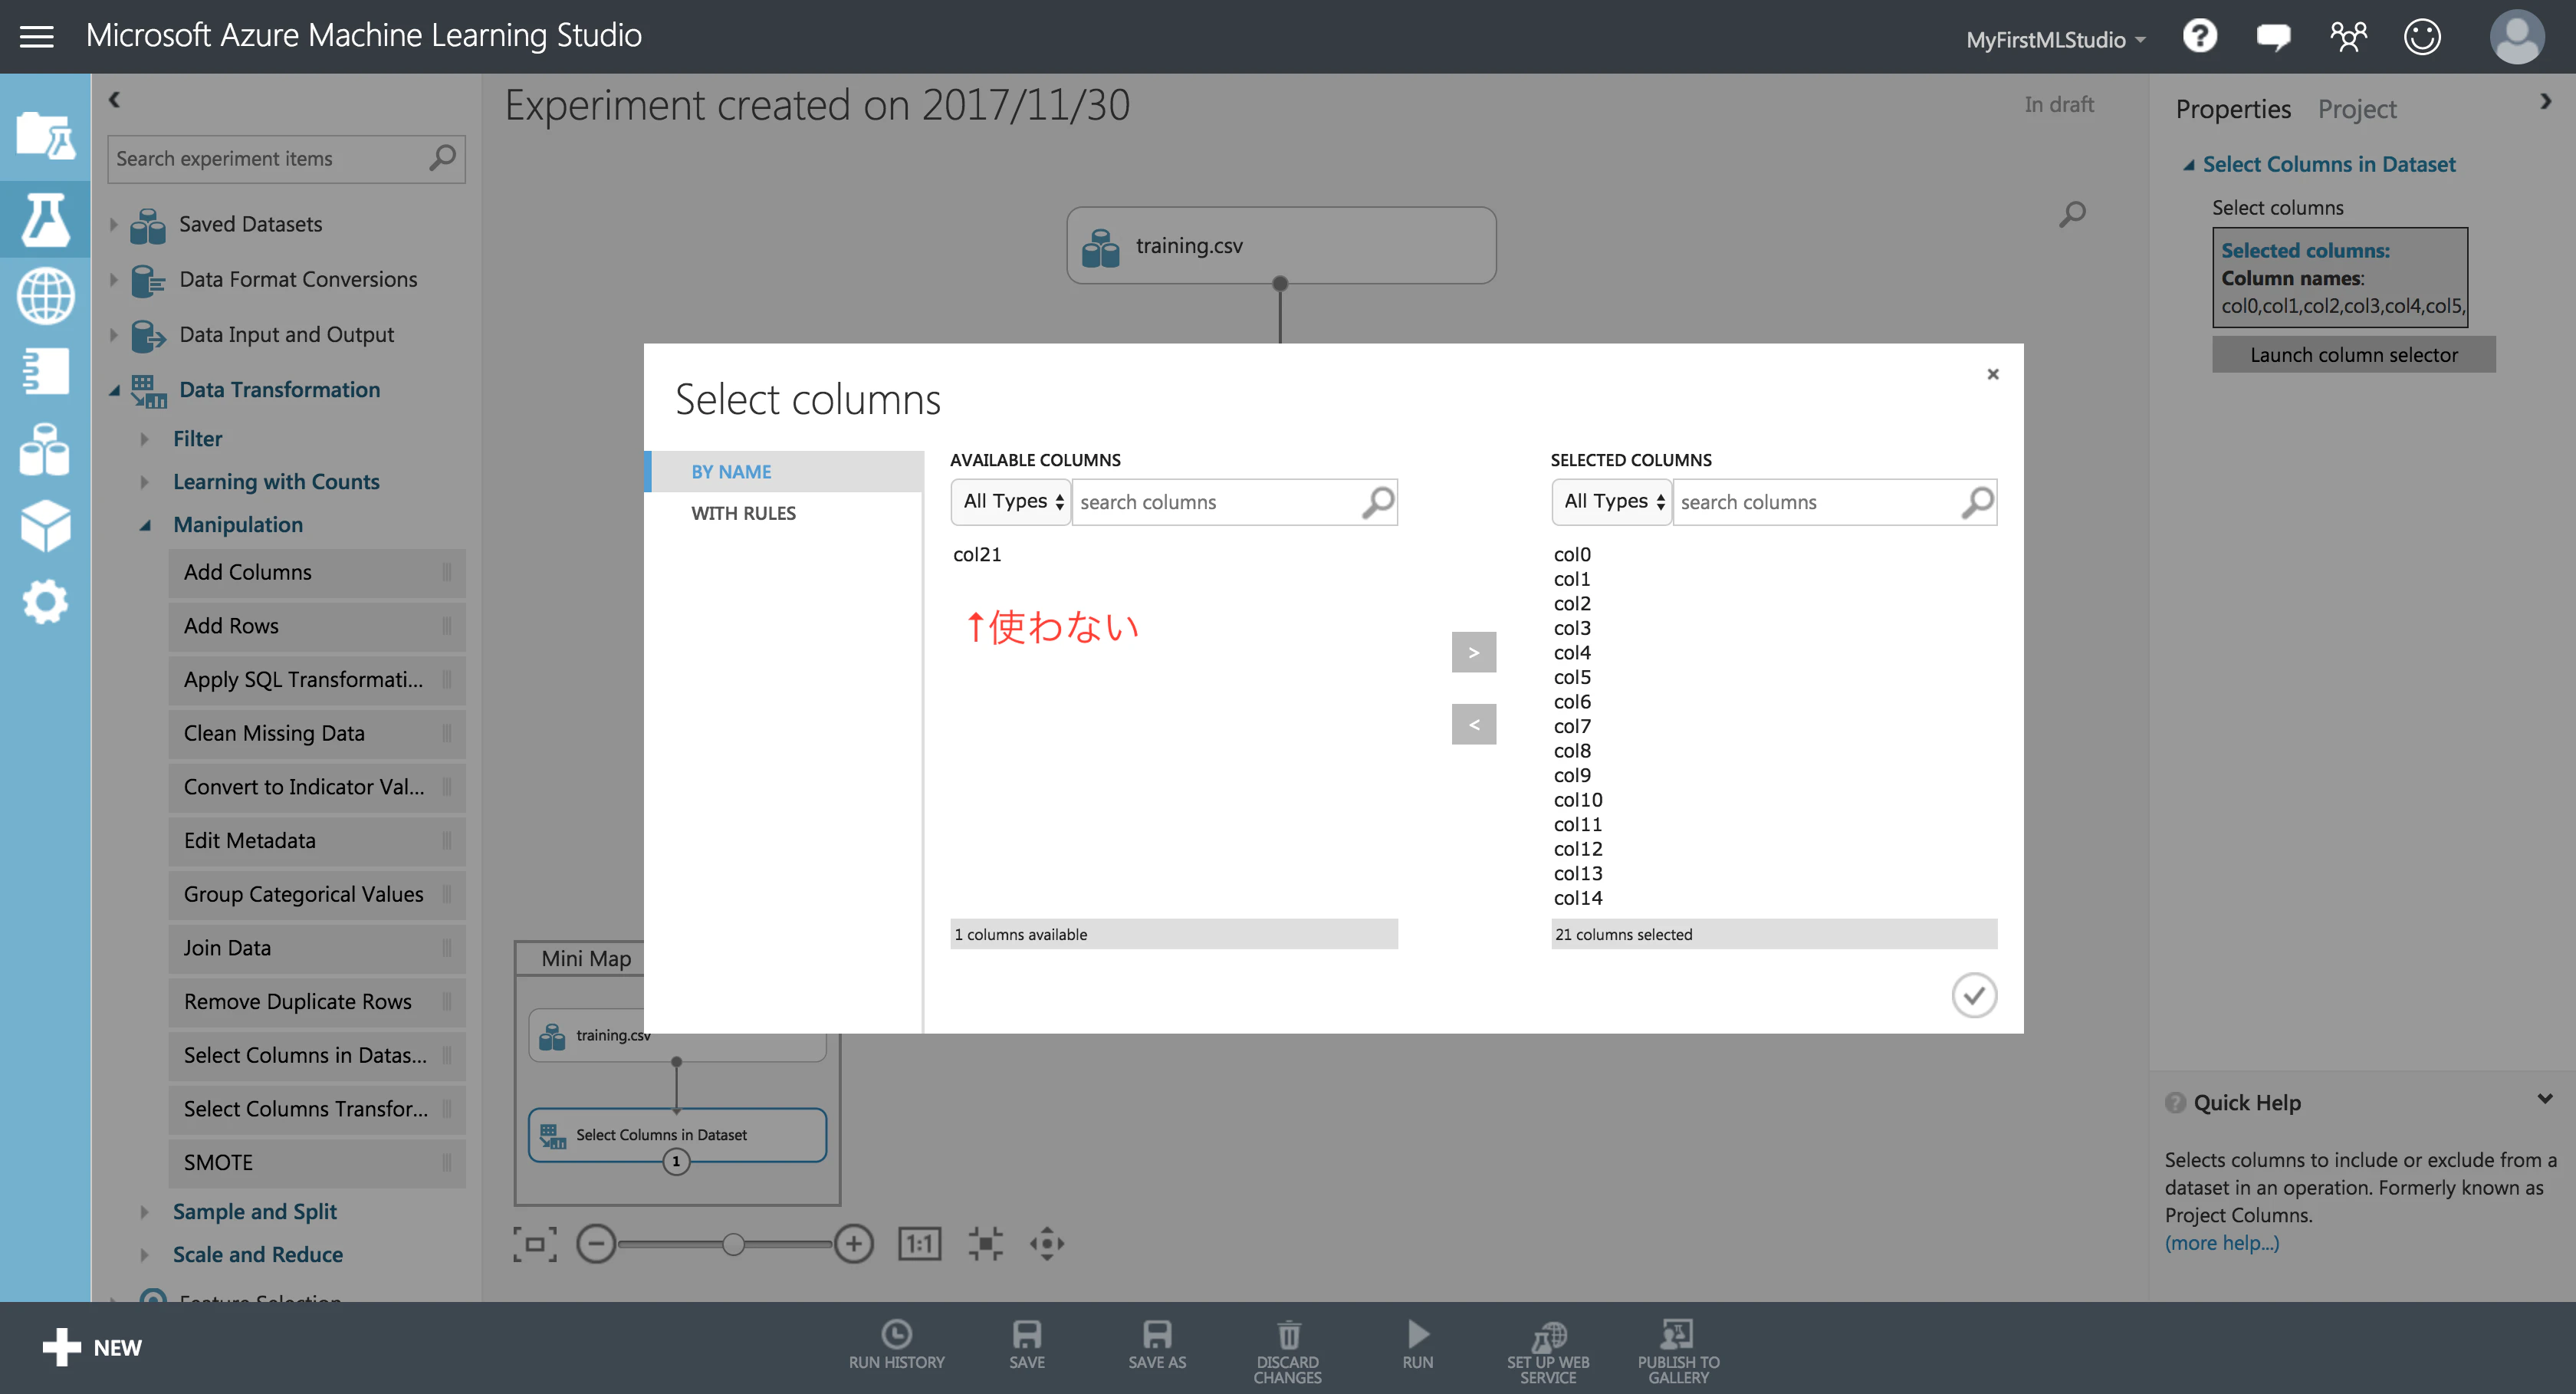Viewport: 2576px width, 1394px height.
Task: Open the user account avatar
Action: pyautogui.click(x=2516, y=37)
